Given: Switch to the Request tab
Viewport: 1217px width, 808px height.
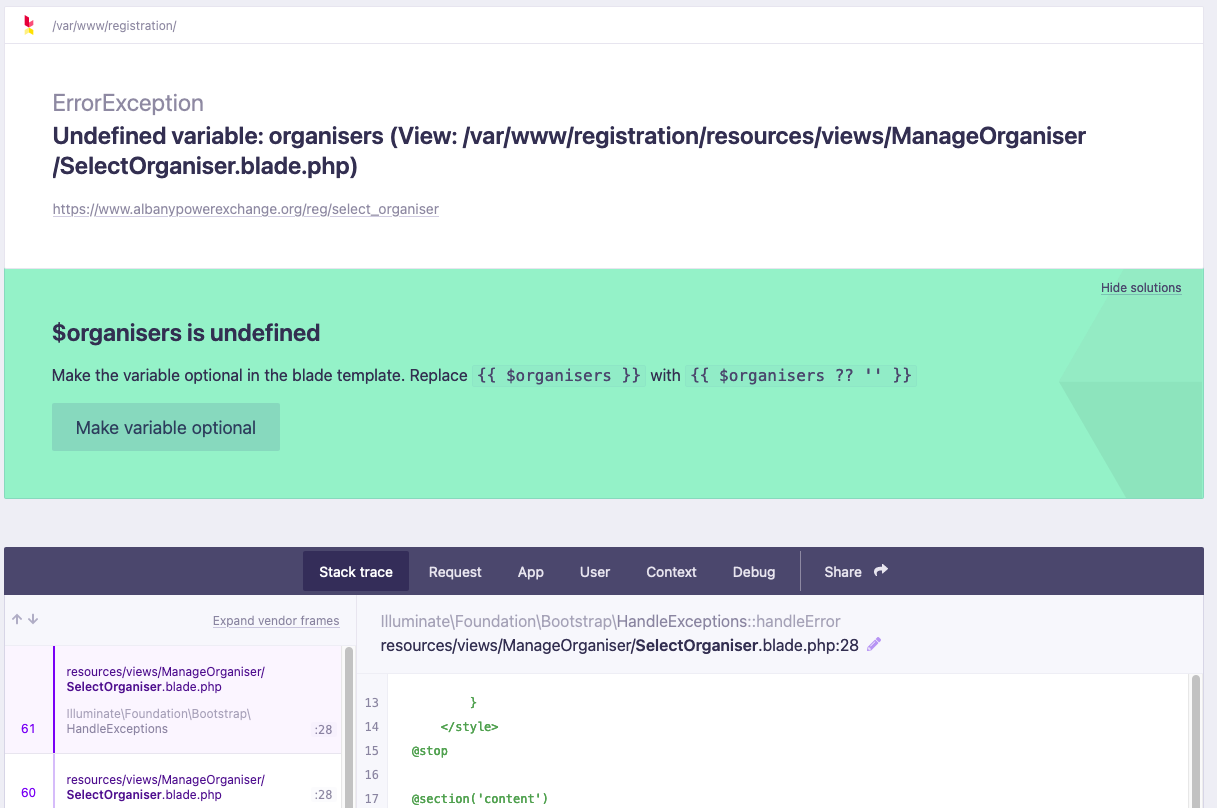Looking at the screenshot, I should (x=455, y=571).
